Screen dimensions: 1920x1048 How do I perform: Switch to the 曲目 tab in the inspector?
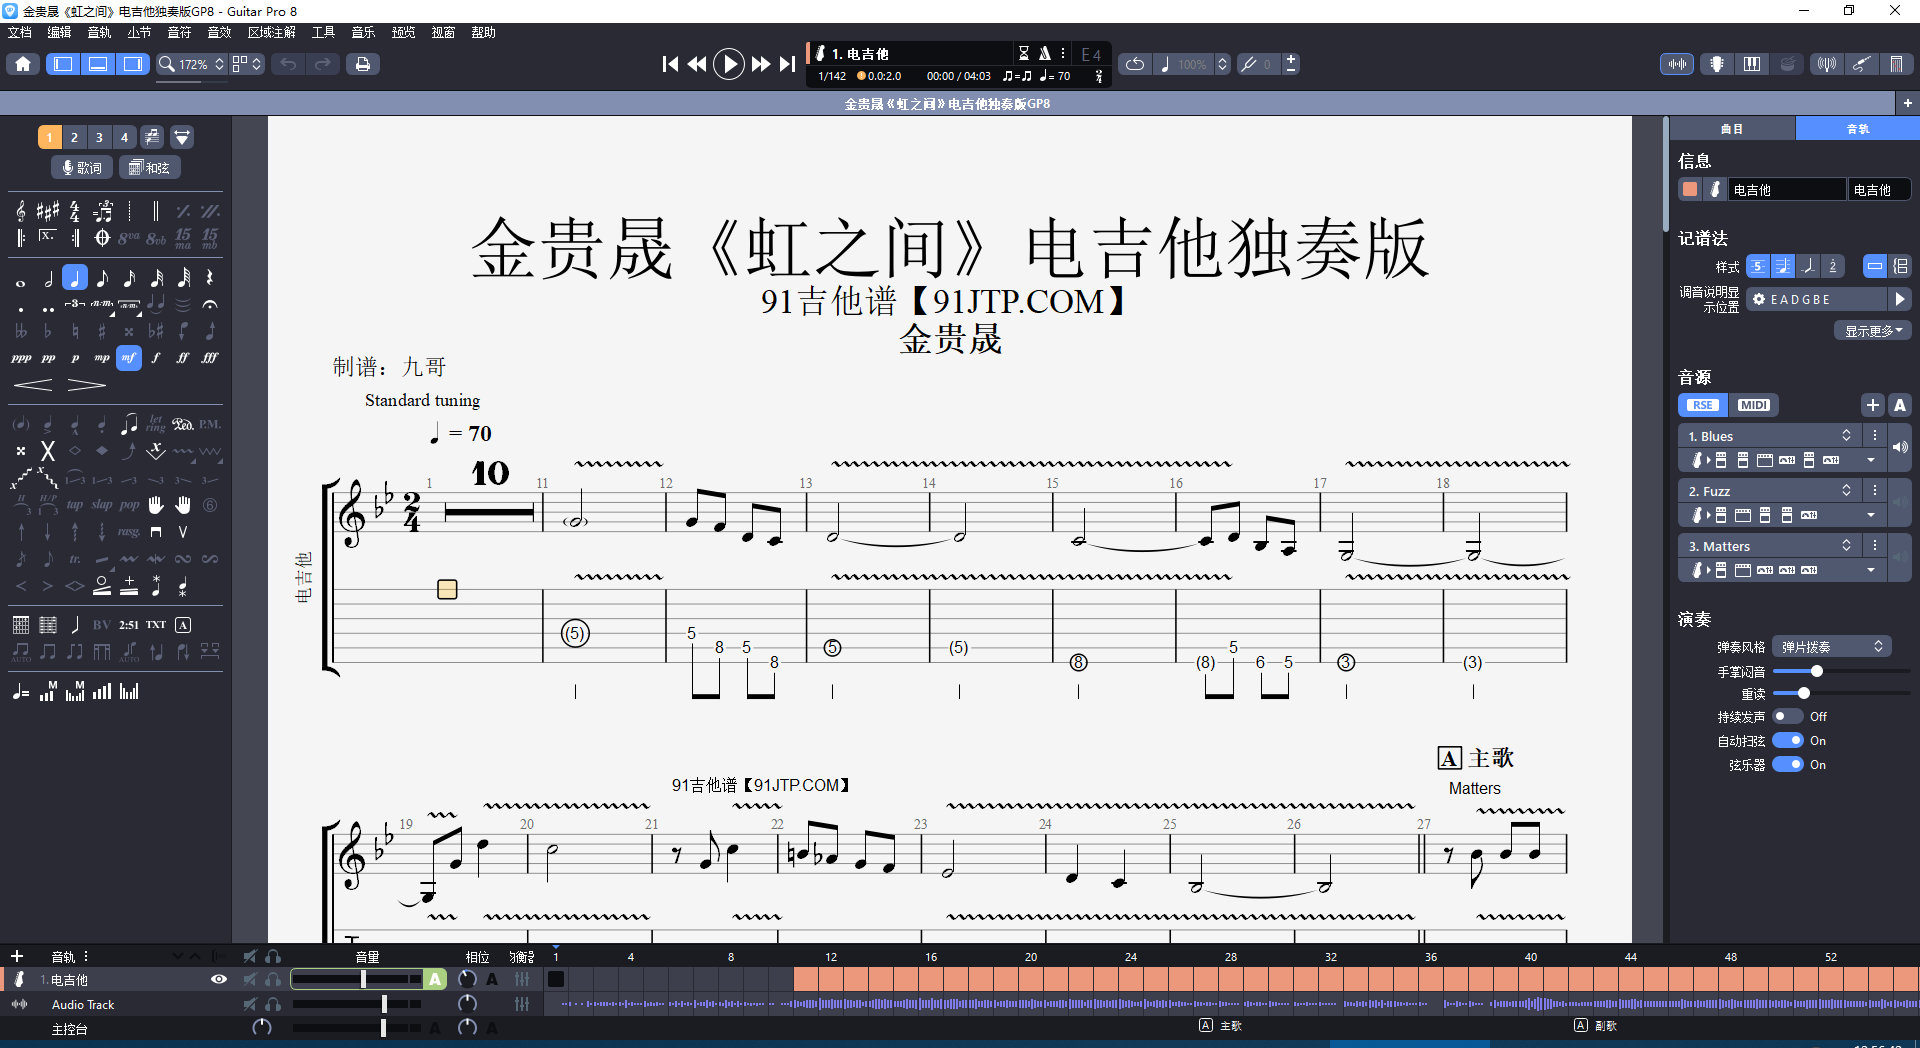tap(1732, 128)
